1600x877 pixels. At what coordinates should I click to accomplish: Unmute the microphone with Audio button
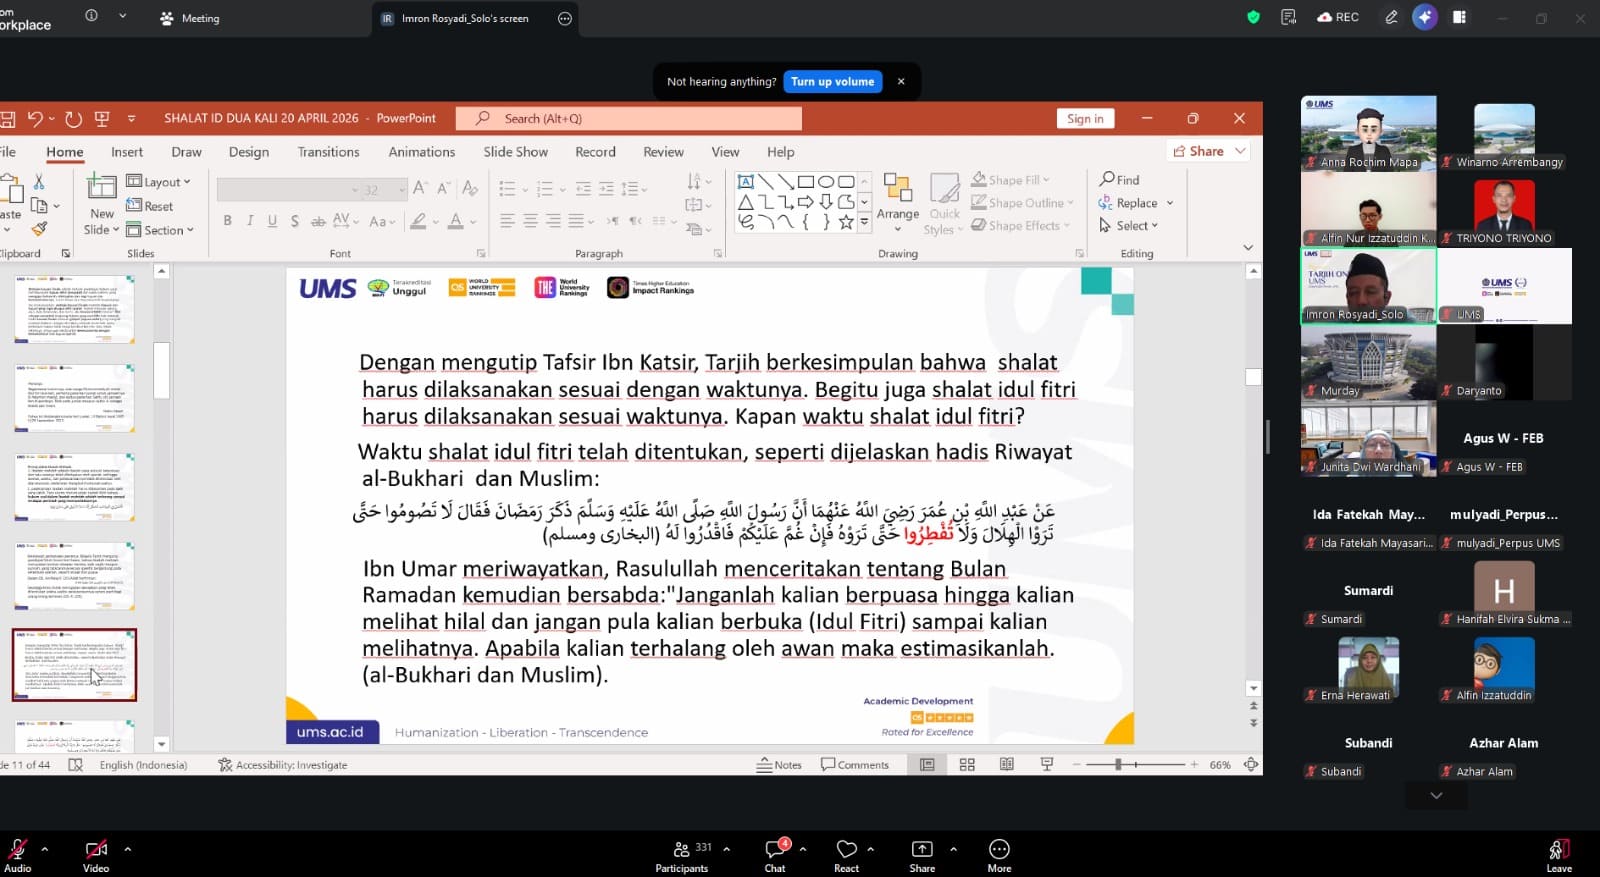[17, 856]
